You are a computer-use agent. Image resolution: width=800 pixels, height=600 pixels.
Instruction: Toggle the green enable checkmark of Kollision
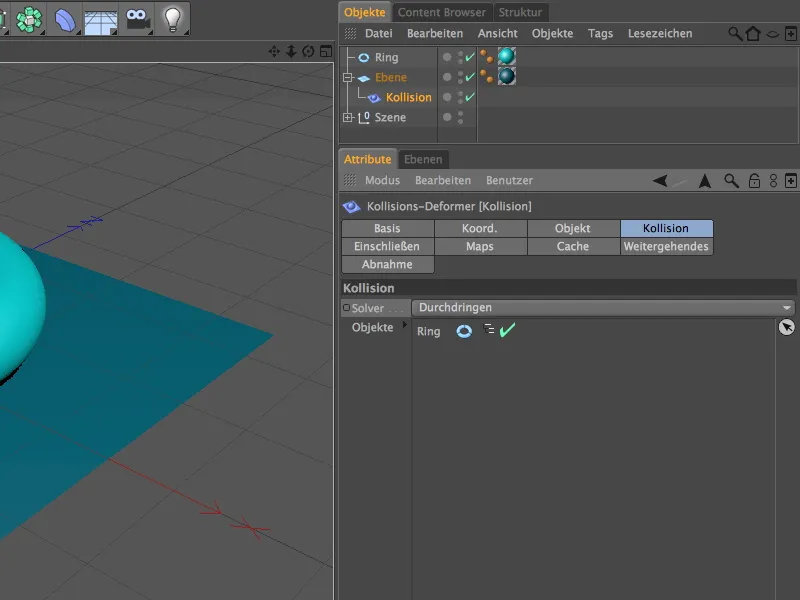click(x=468, y=97)
